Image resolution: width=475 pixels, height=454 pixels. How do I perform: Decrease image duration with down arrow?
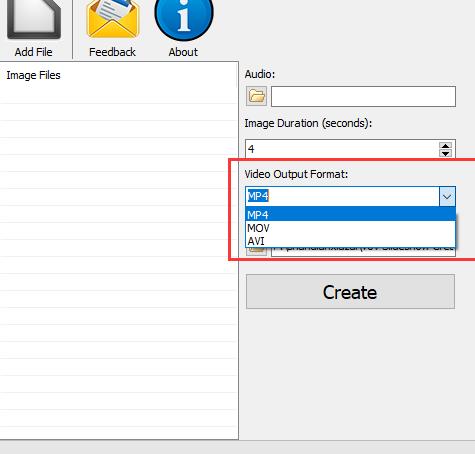pos(445,153)
